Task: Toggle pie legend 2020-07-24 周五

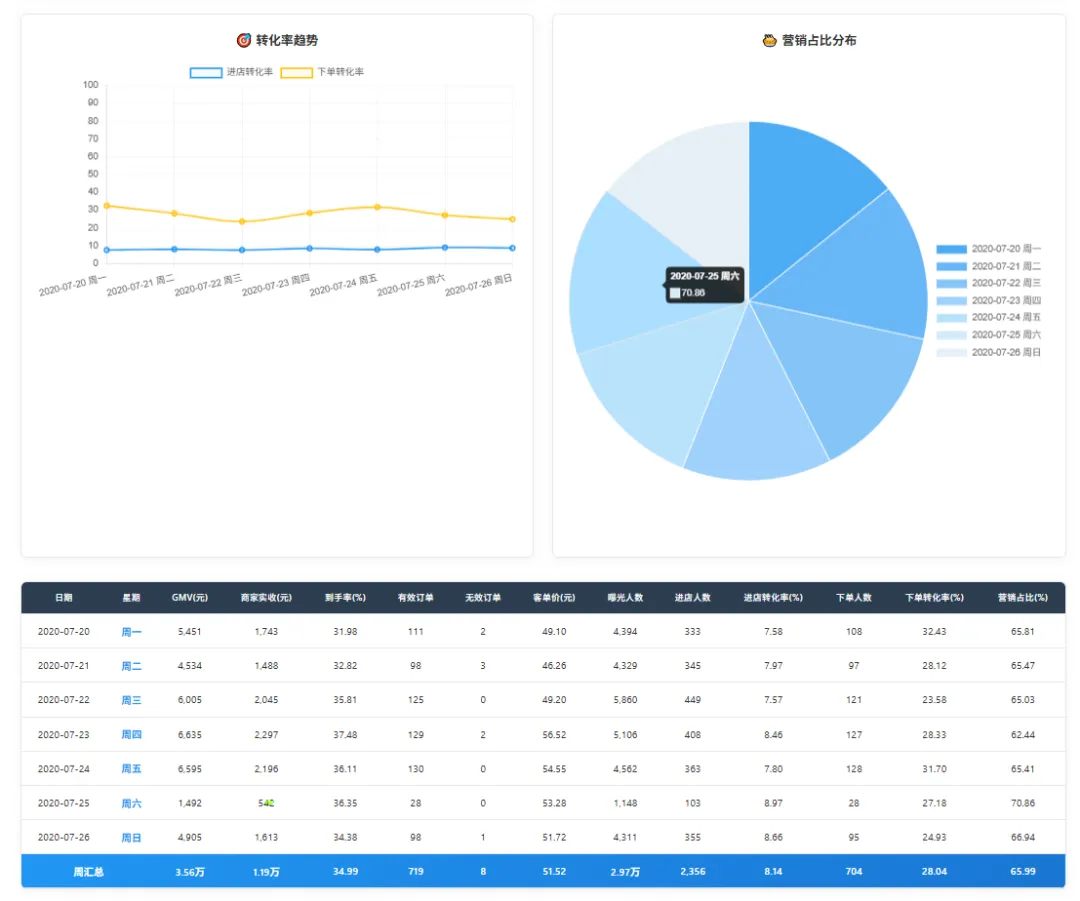Action: 988,318
